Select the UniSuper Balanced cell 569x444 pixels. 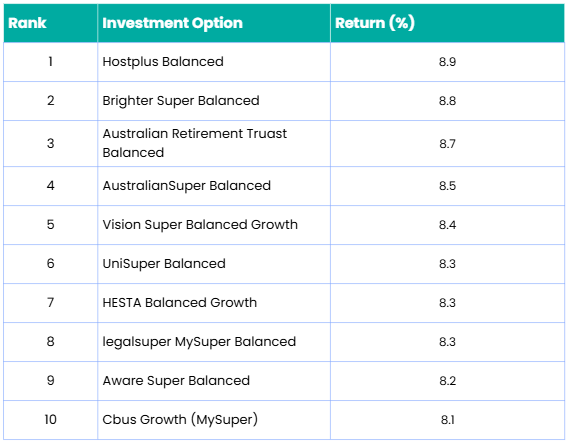click(214, 264)
